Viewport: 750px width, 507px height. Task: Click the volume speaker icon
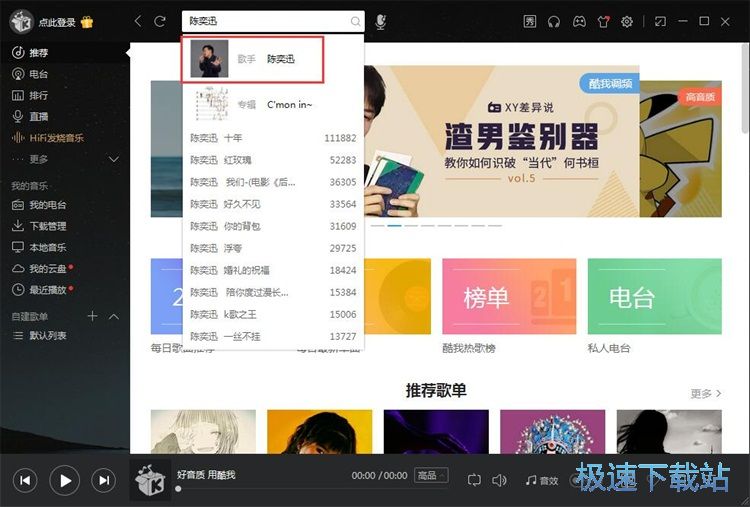(499, 480)
